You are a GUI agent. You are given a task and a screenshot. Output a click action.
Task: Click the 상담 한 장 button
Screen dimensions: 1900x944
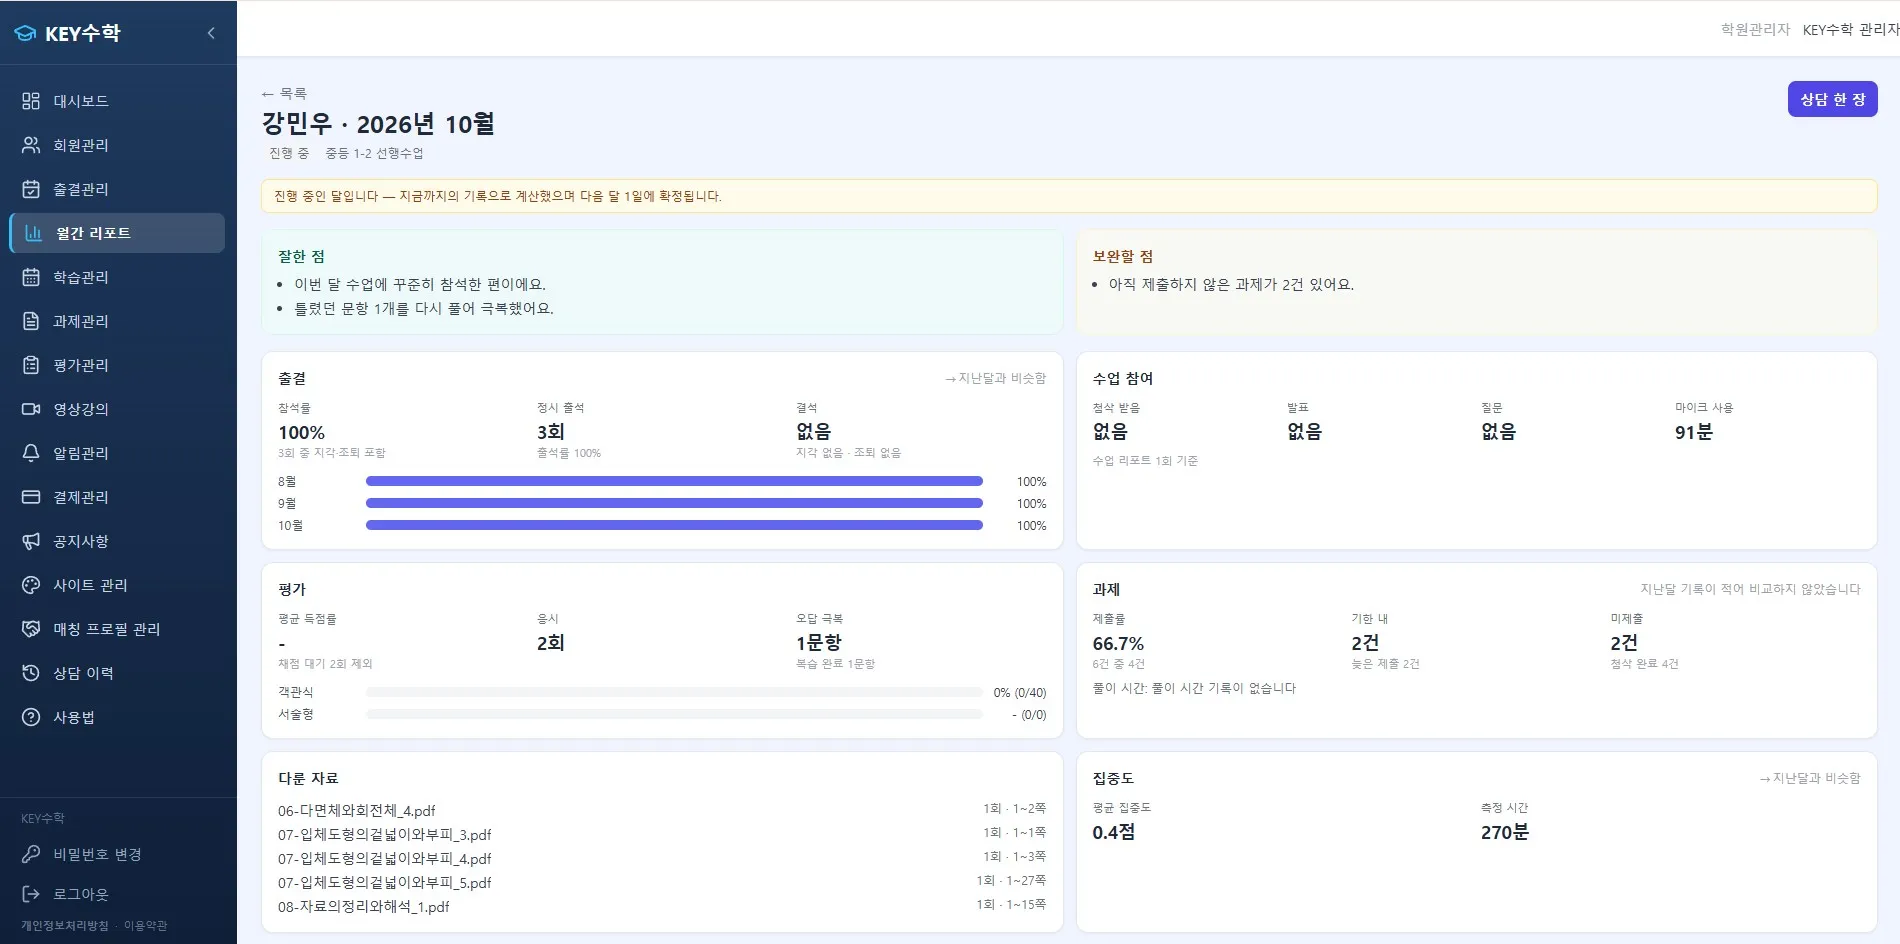(x=1832, y=99)
